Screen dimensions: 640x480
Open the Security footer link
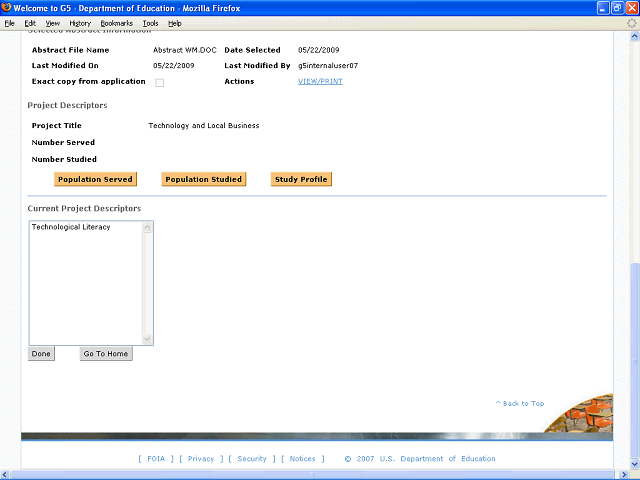coord(252,459)
